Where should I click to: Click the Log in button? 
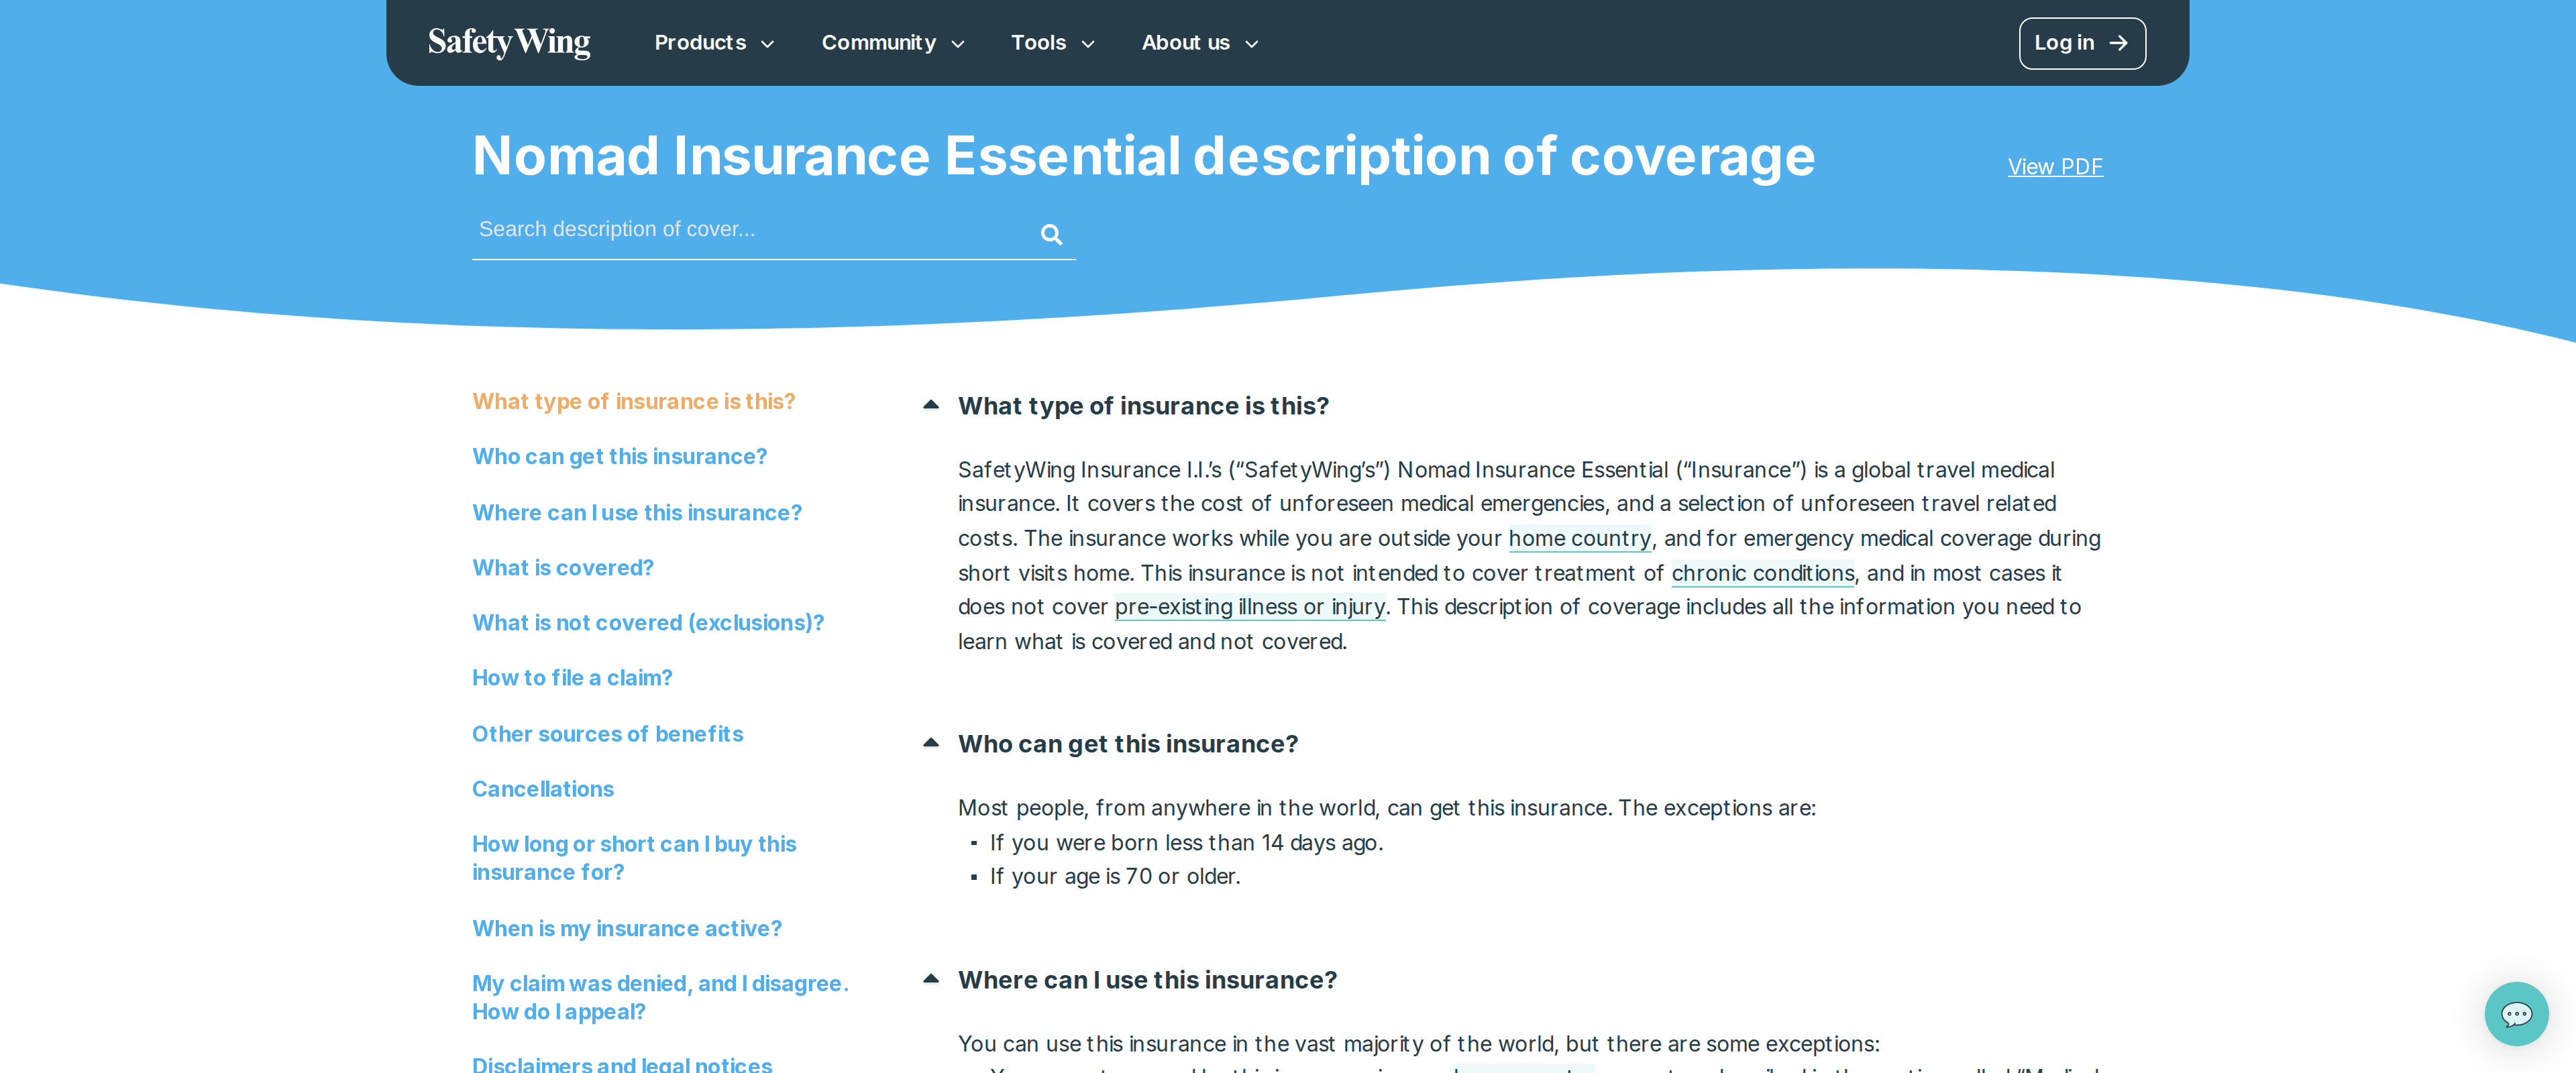(x=2082, y=43)
